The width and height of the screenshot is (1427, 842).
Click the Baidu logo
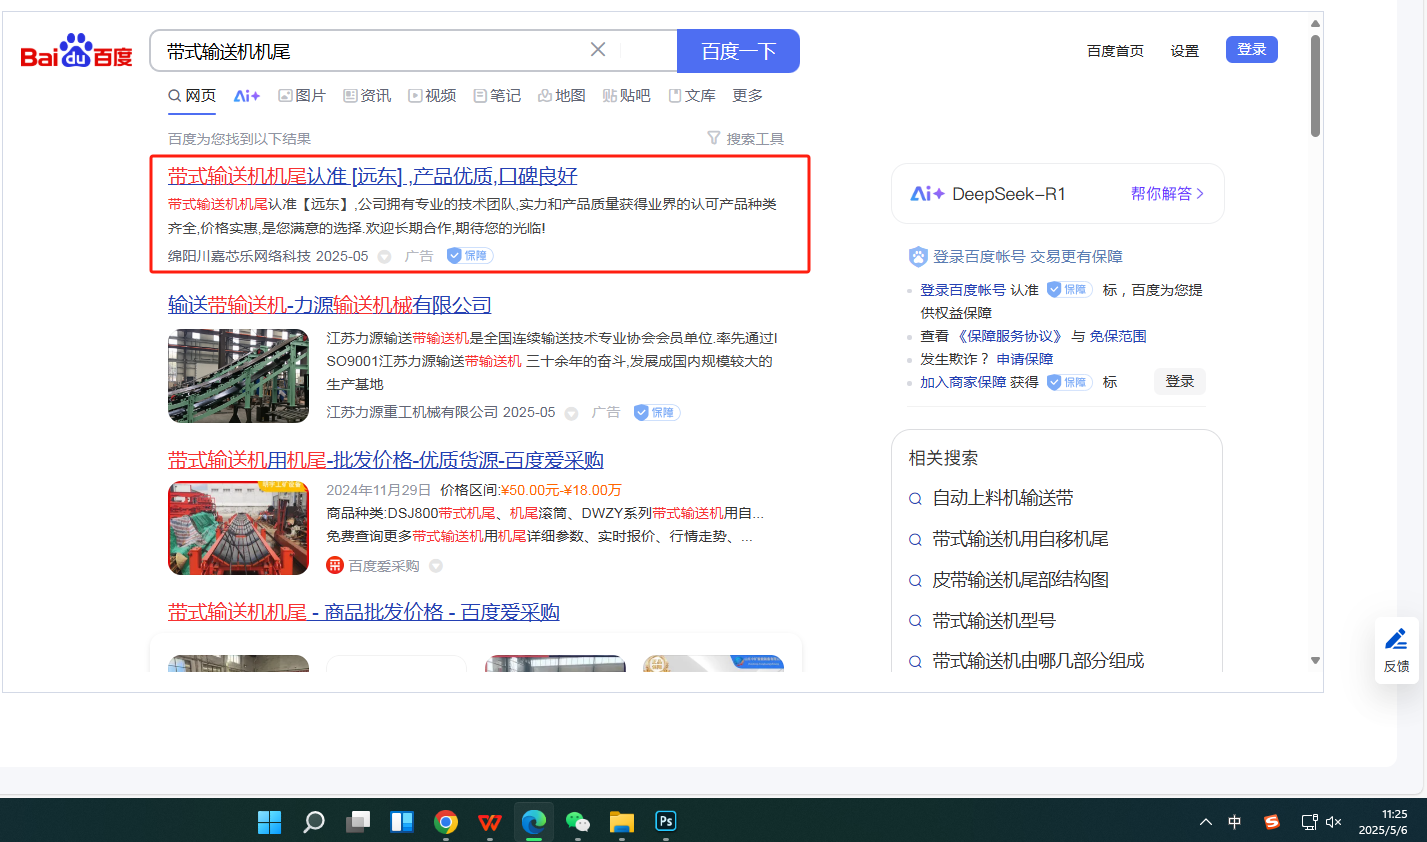point(76,51)
